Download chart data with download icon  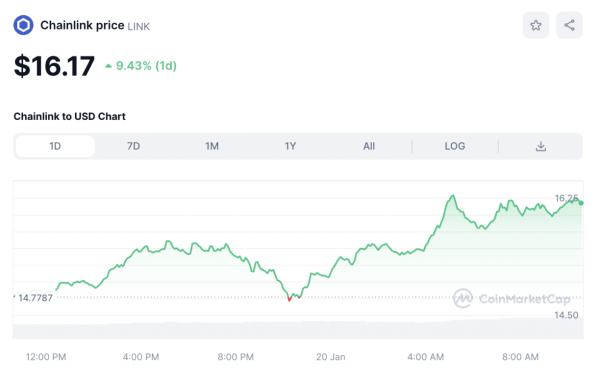pos(541,146)
